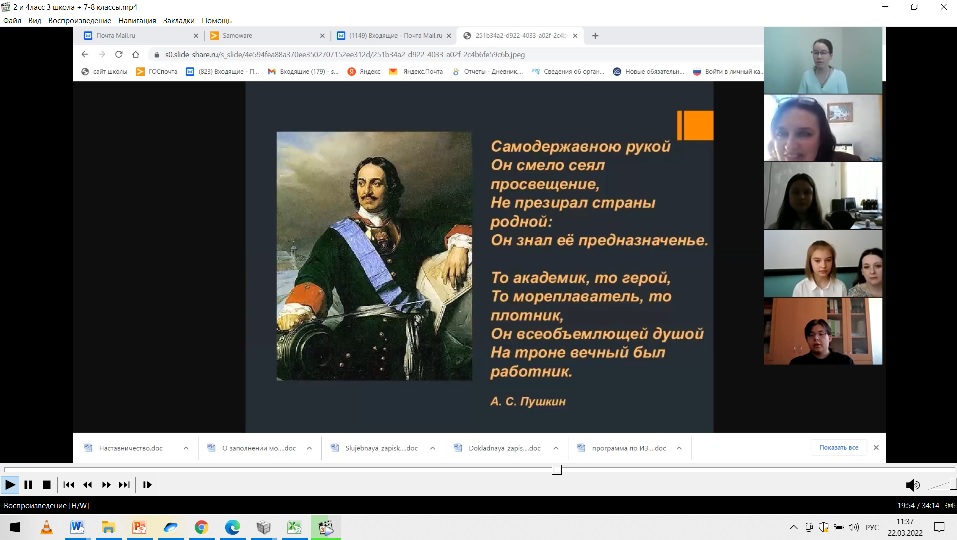Click the Воспроизведение [H/W] status text
The height and width of the screenshot is (540, 957).
pos(46,505)
